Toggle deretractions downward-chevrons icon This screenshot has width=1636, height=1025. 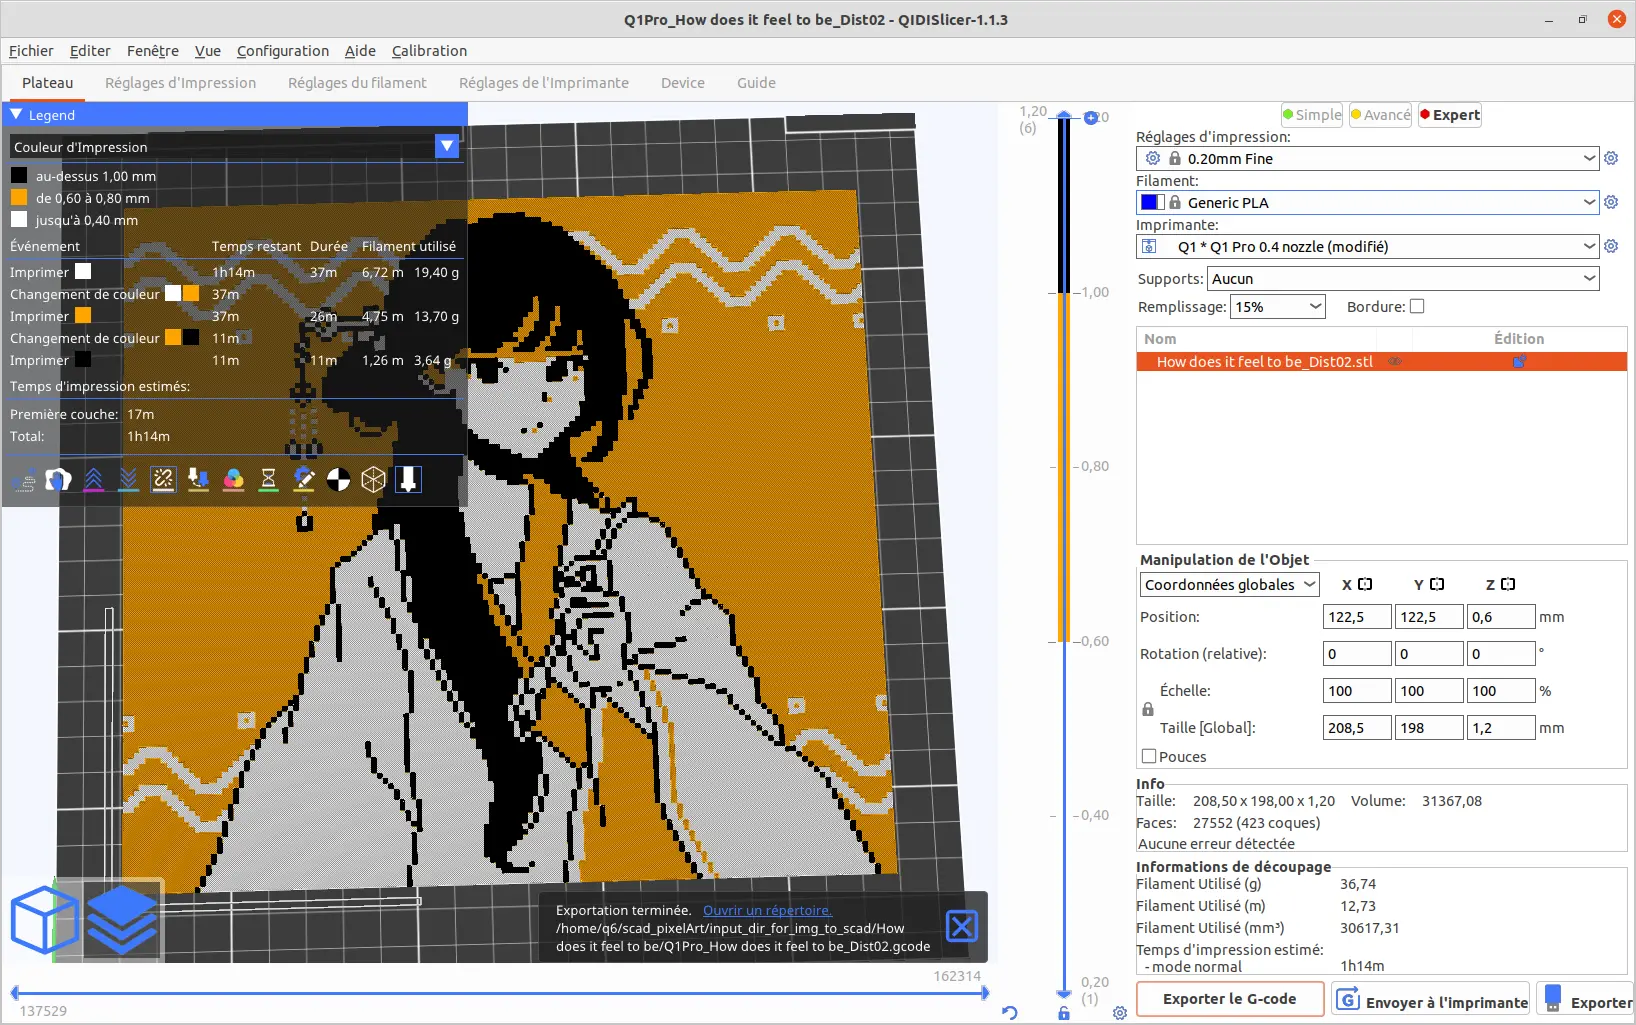(x=129, y=481)
